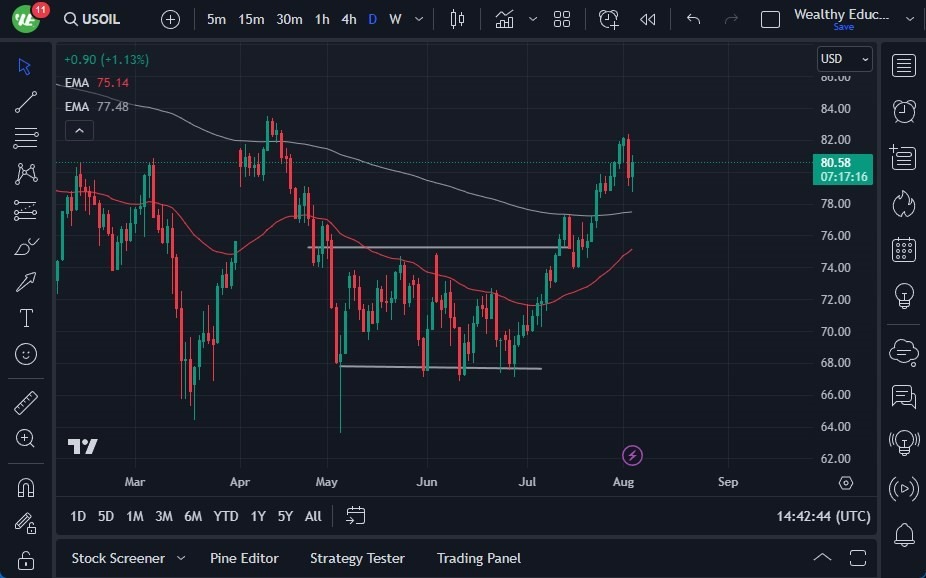Screen dimensions: 926x578
Task: Open the timeframe interval dropdown chevron
Action: [x=417, y=18]
